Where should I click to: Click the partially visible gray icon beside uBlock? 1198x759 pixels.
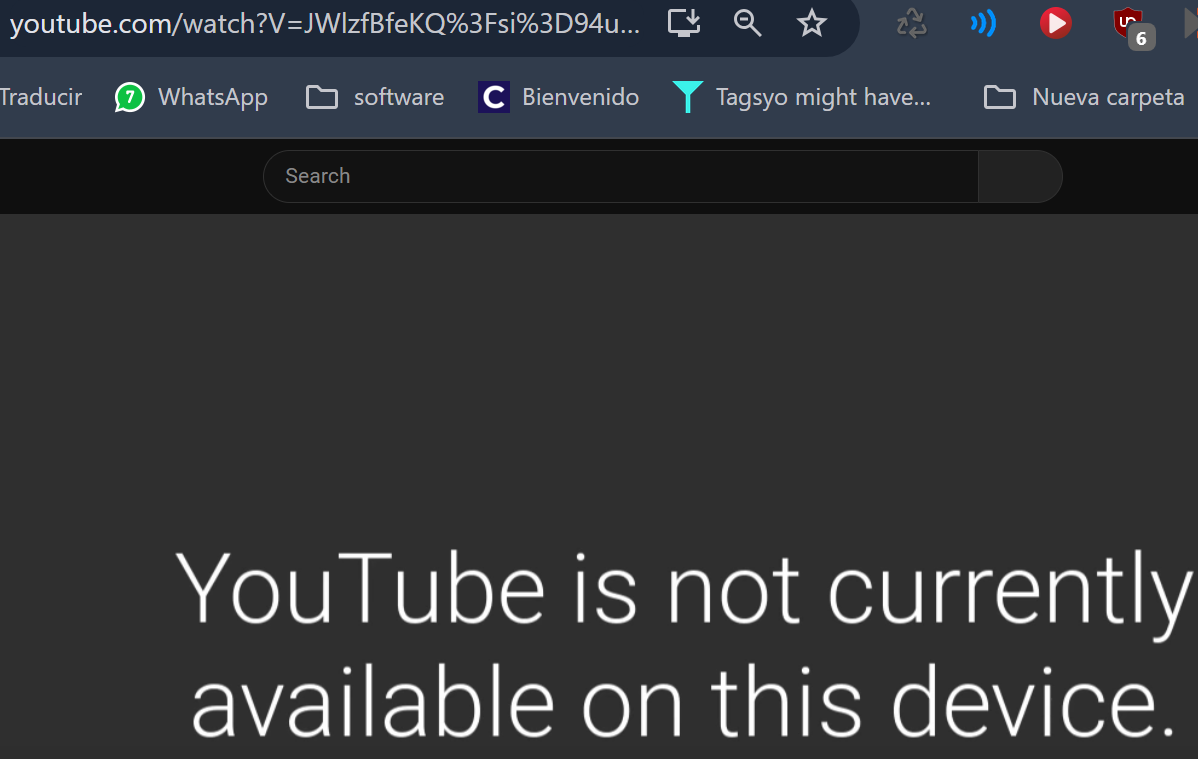[1190, 24]
